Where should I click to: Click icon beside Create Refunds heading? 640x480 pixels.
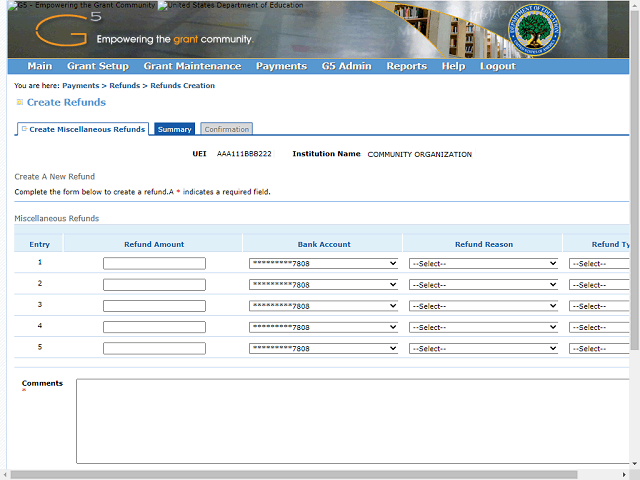(x=19, y=102)
